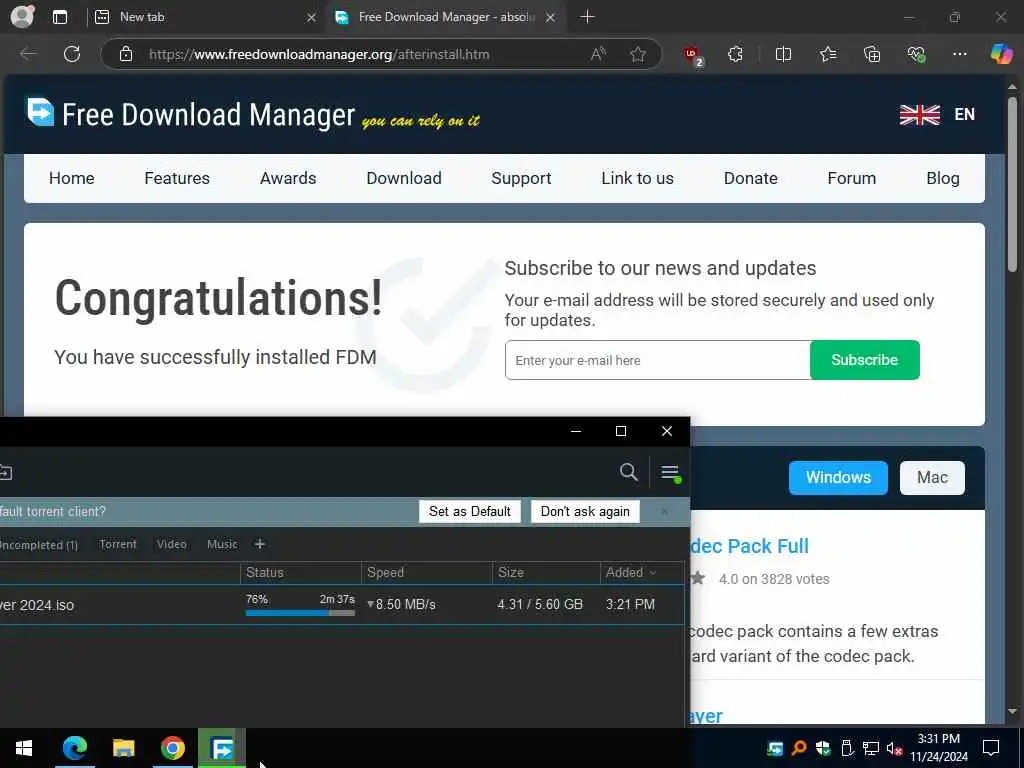This screenshot has height=768, width=1024.
Task: Click the Edge profile avatar icon
Action: [22, 16]
